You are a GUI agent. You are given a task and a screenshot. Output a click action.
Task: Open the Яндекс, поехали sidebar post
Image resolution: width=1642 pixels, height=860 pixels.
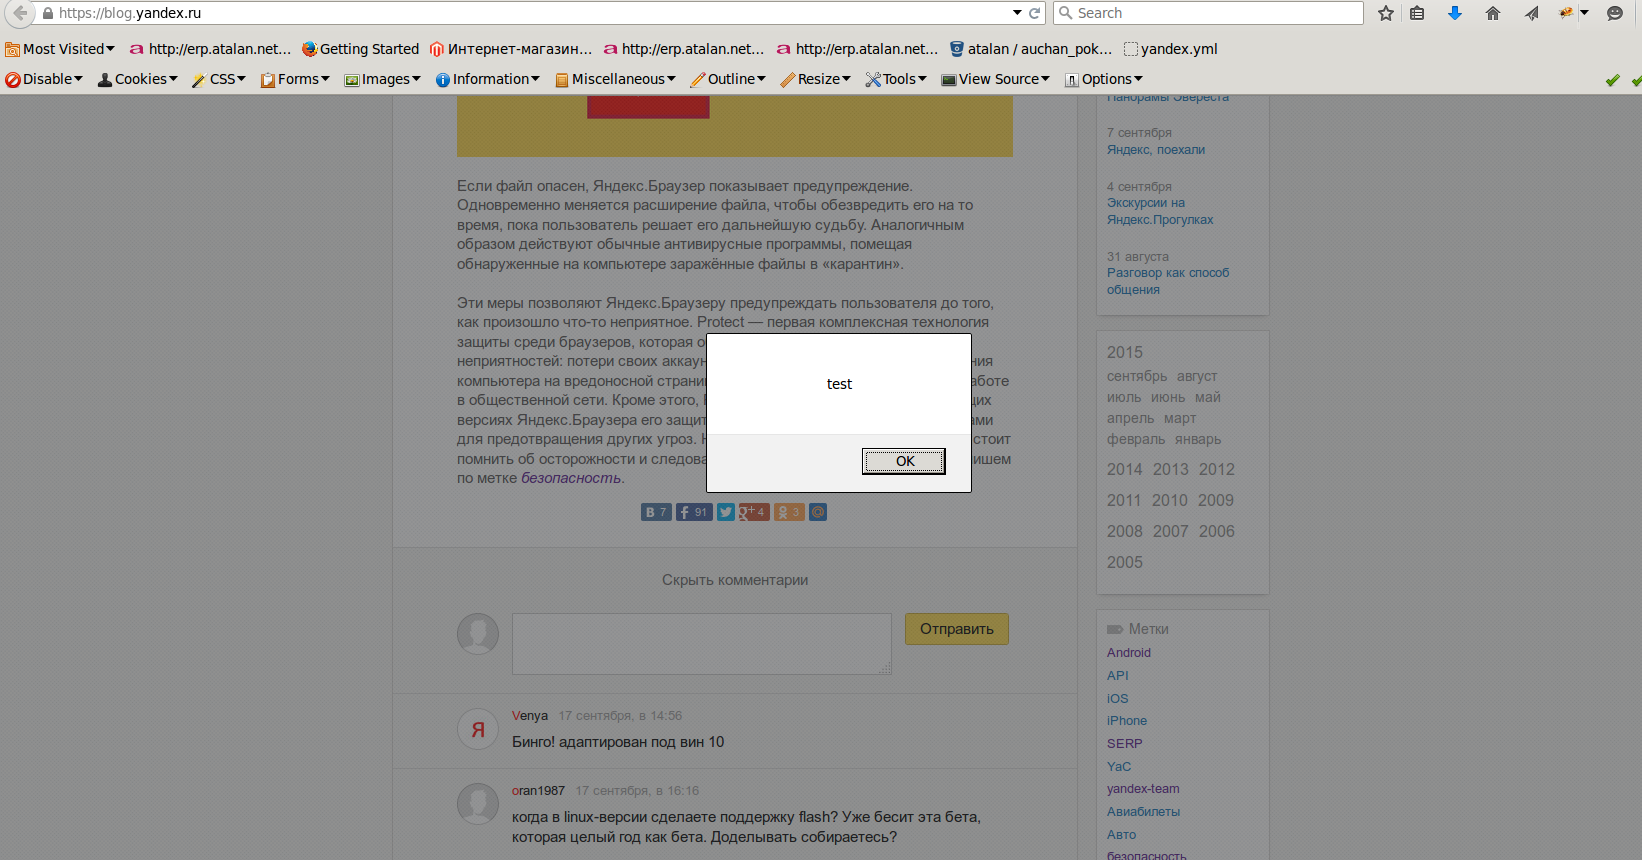1156,150
